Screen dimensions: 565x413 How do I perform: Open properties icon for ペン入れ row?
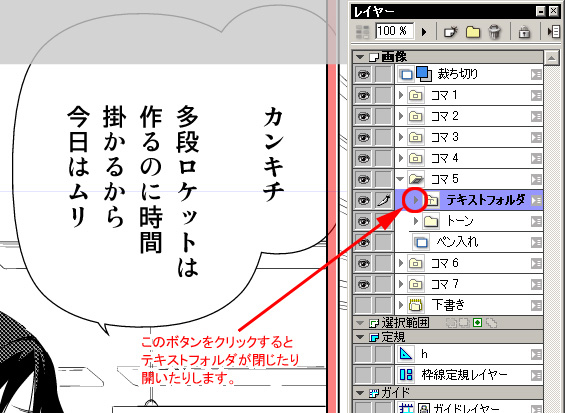[536, 242]
